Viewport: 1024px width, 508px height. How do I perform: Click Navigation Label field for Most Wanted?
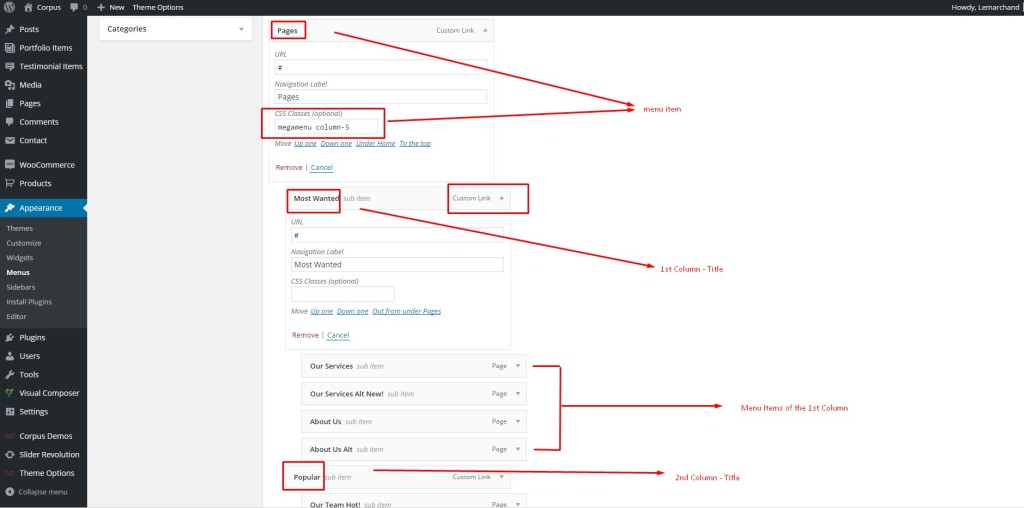click(397, 265)
